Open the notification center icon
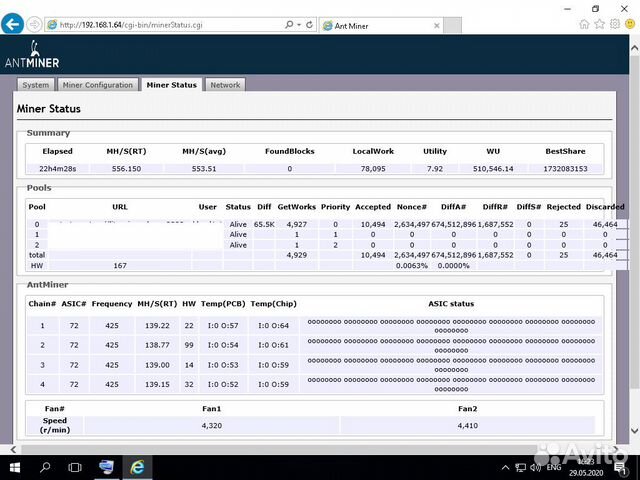Viewport: 640px width, 480px height. (x=620, y=468)
